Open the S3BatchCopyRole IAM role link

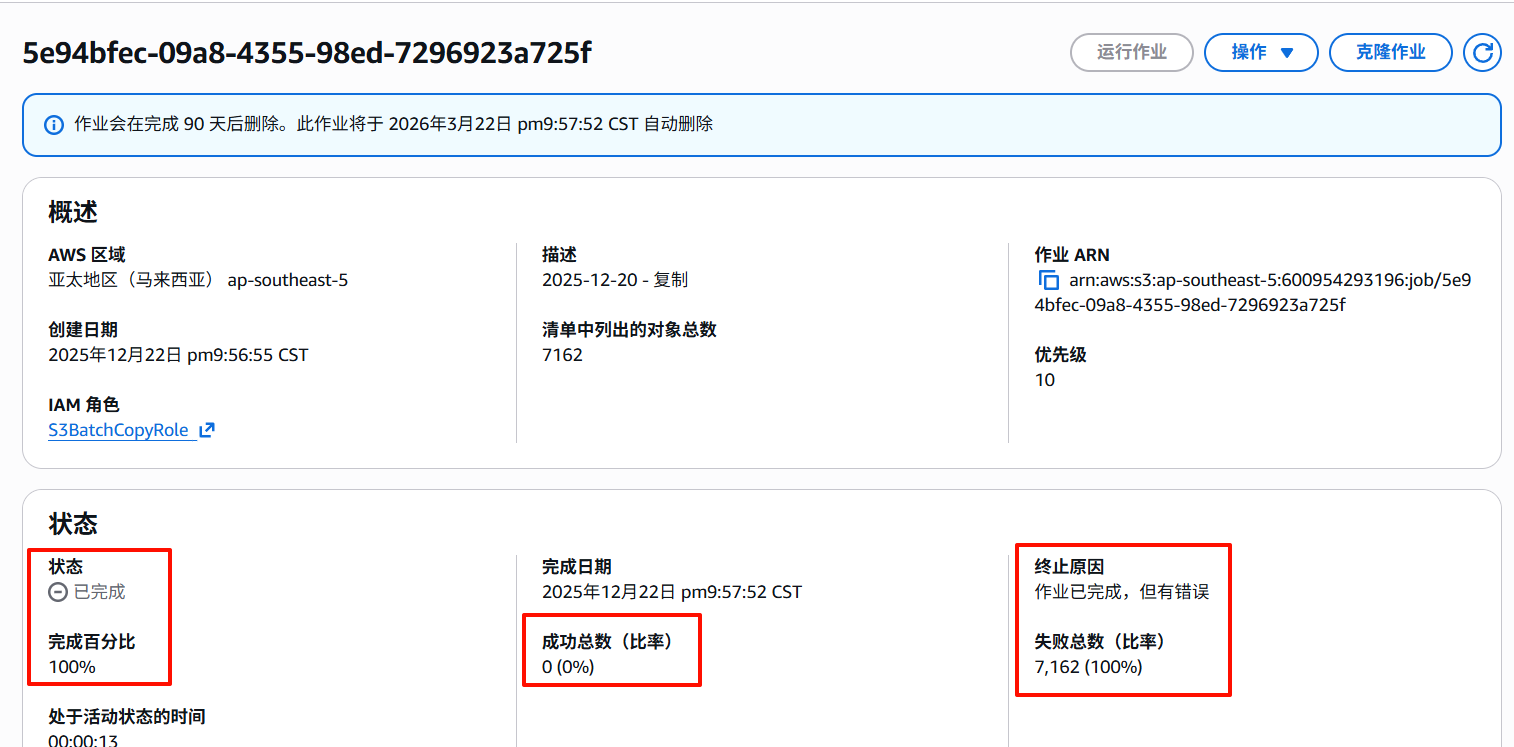pos(119,430)
